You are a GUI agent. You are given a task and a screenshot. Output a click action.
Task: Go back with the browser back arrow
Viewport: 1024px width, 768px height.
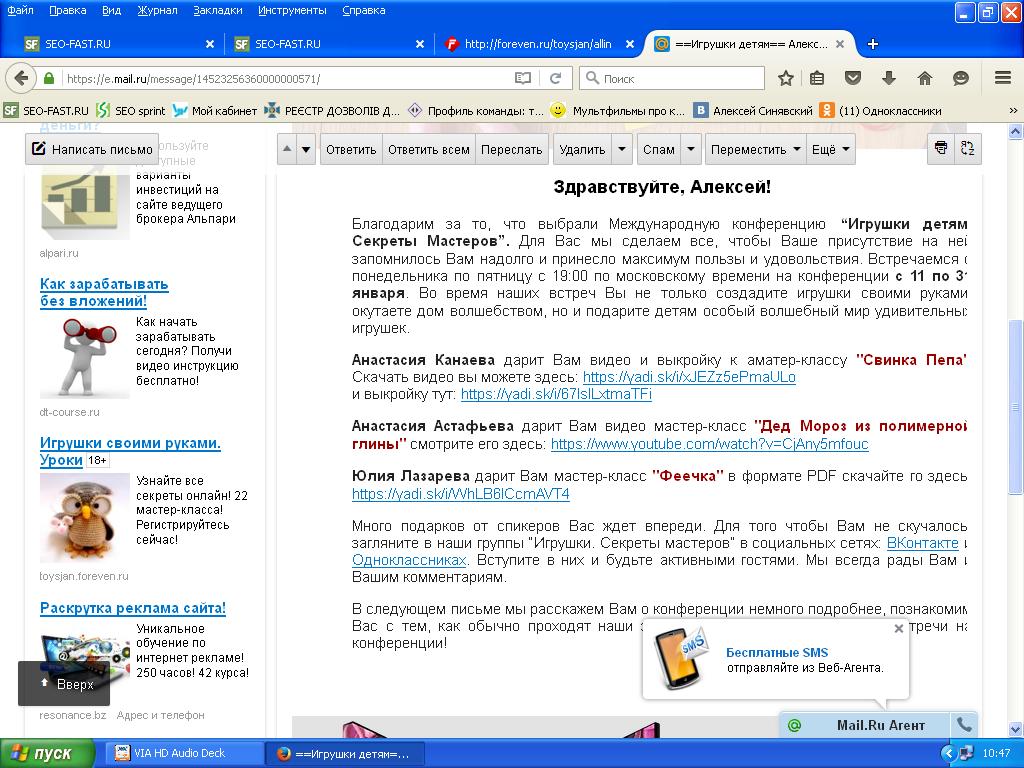click(22, 78)
